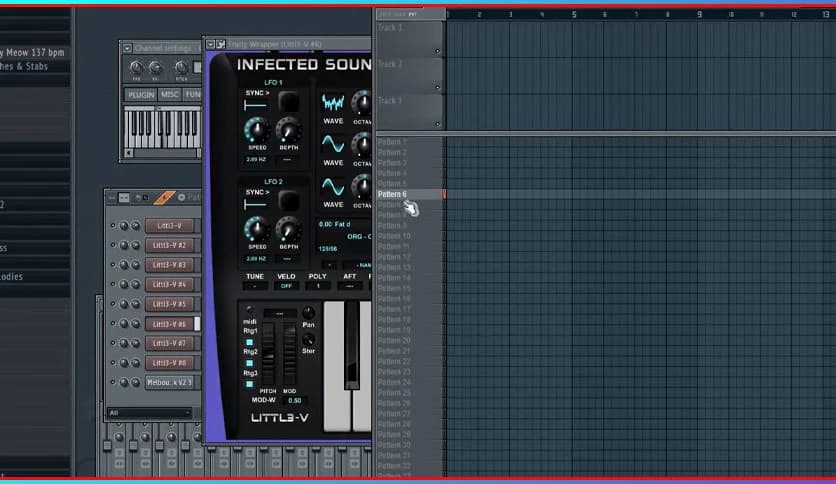This screenshot has height=484, width=836.
Task: Select Pattern 6 in the playlist
Action: tap(392, 194)
